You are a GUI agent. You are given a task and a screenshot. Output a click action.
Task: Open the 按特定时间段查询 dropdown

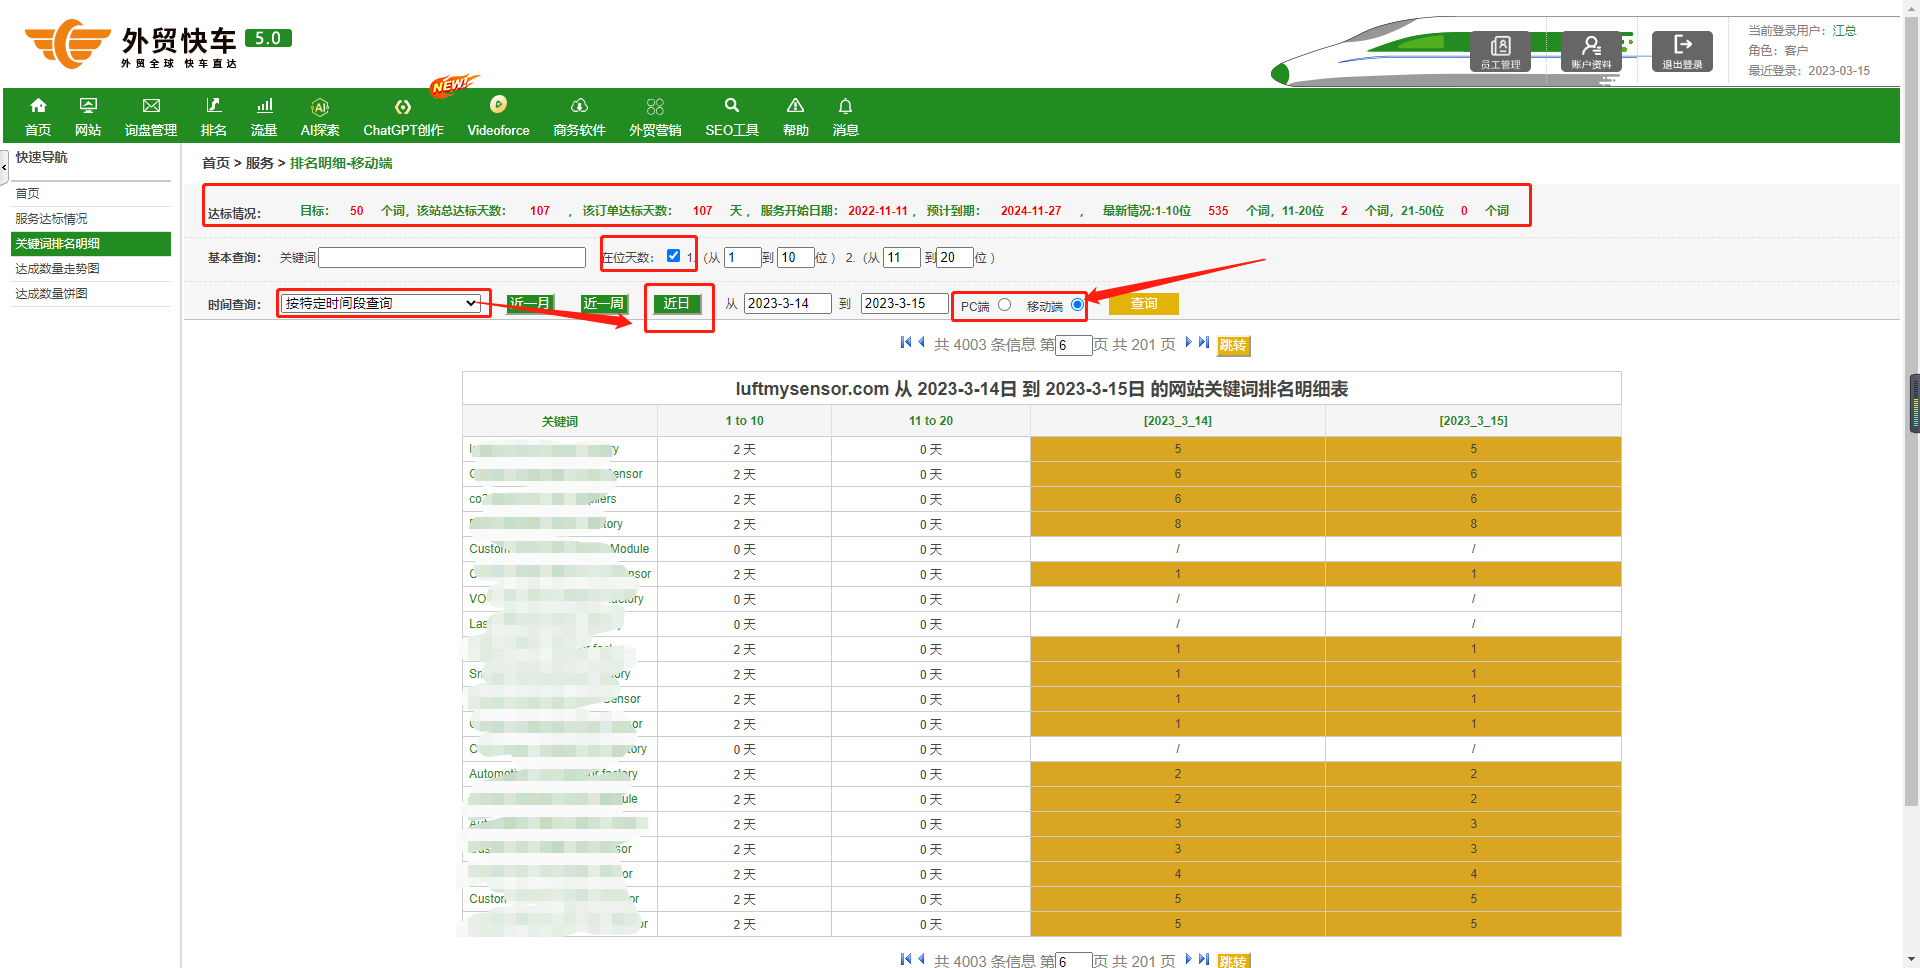click(x=381, y=303)
